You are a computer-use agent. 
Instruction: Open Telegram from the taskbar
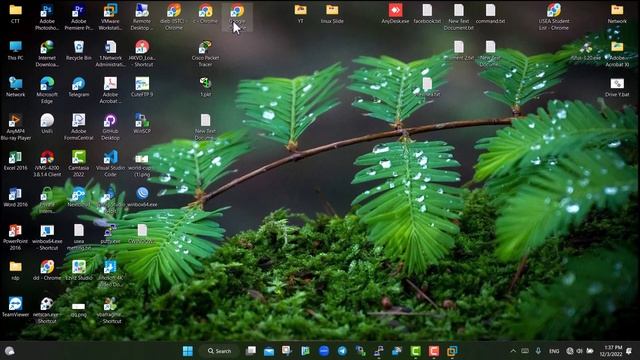(x=342, y=351)
